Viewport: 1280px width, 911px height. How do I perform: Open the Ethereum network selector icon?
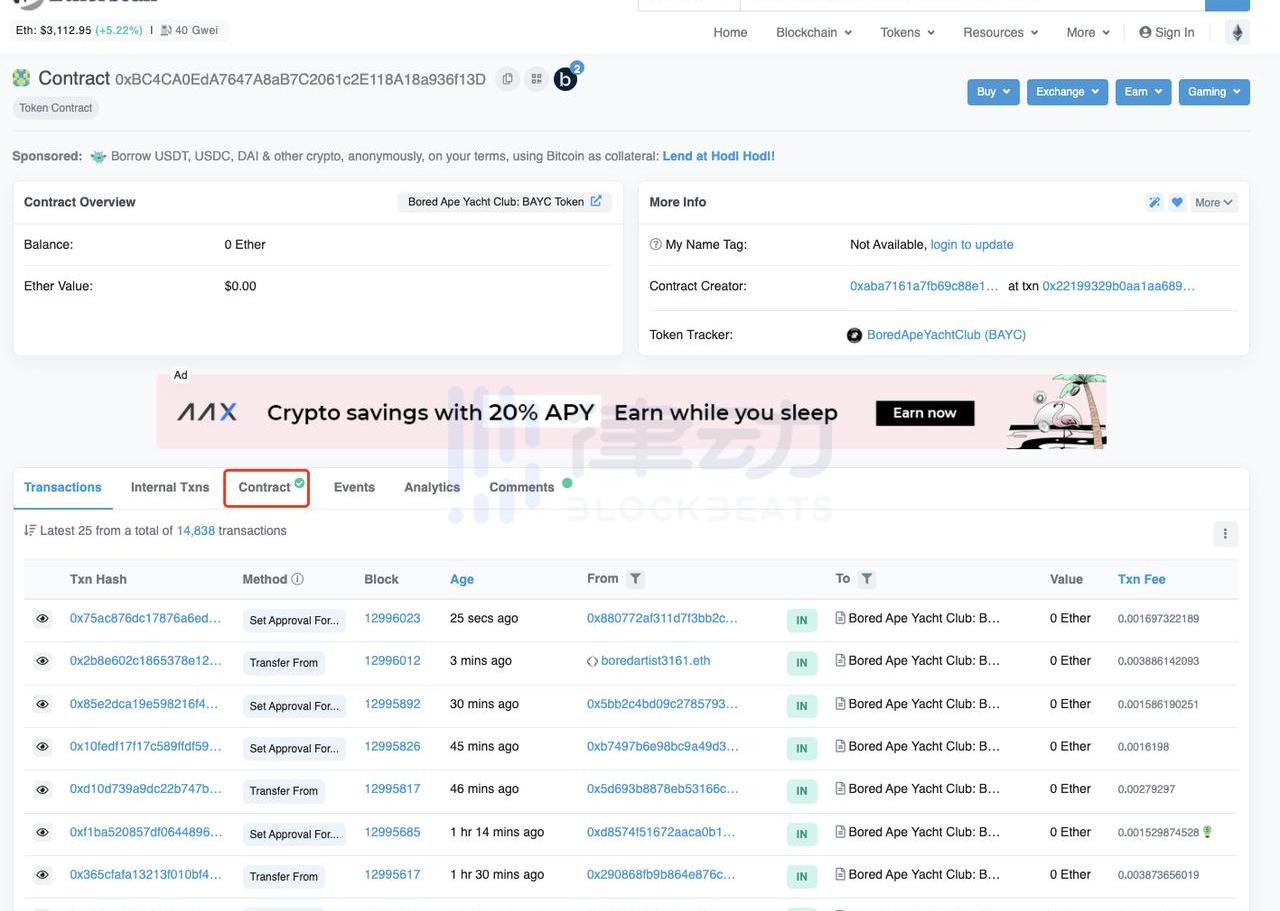click(x=1237, y=32)
